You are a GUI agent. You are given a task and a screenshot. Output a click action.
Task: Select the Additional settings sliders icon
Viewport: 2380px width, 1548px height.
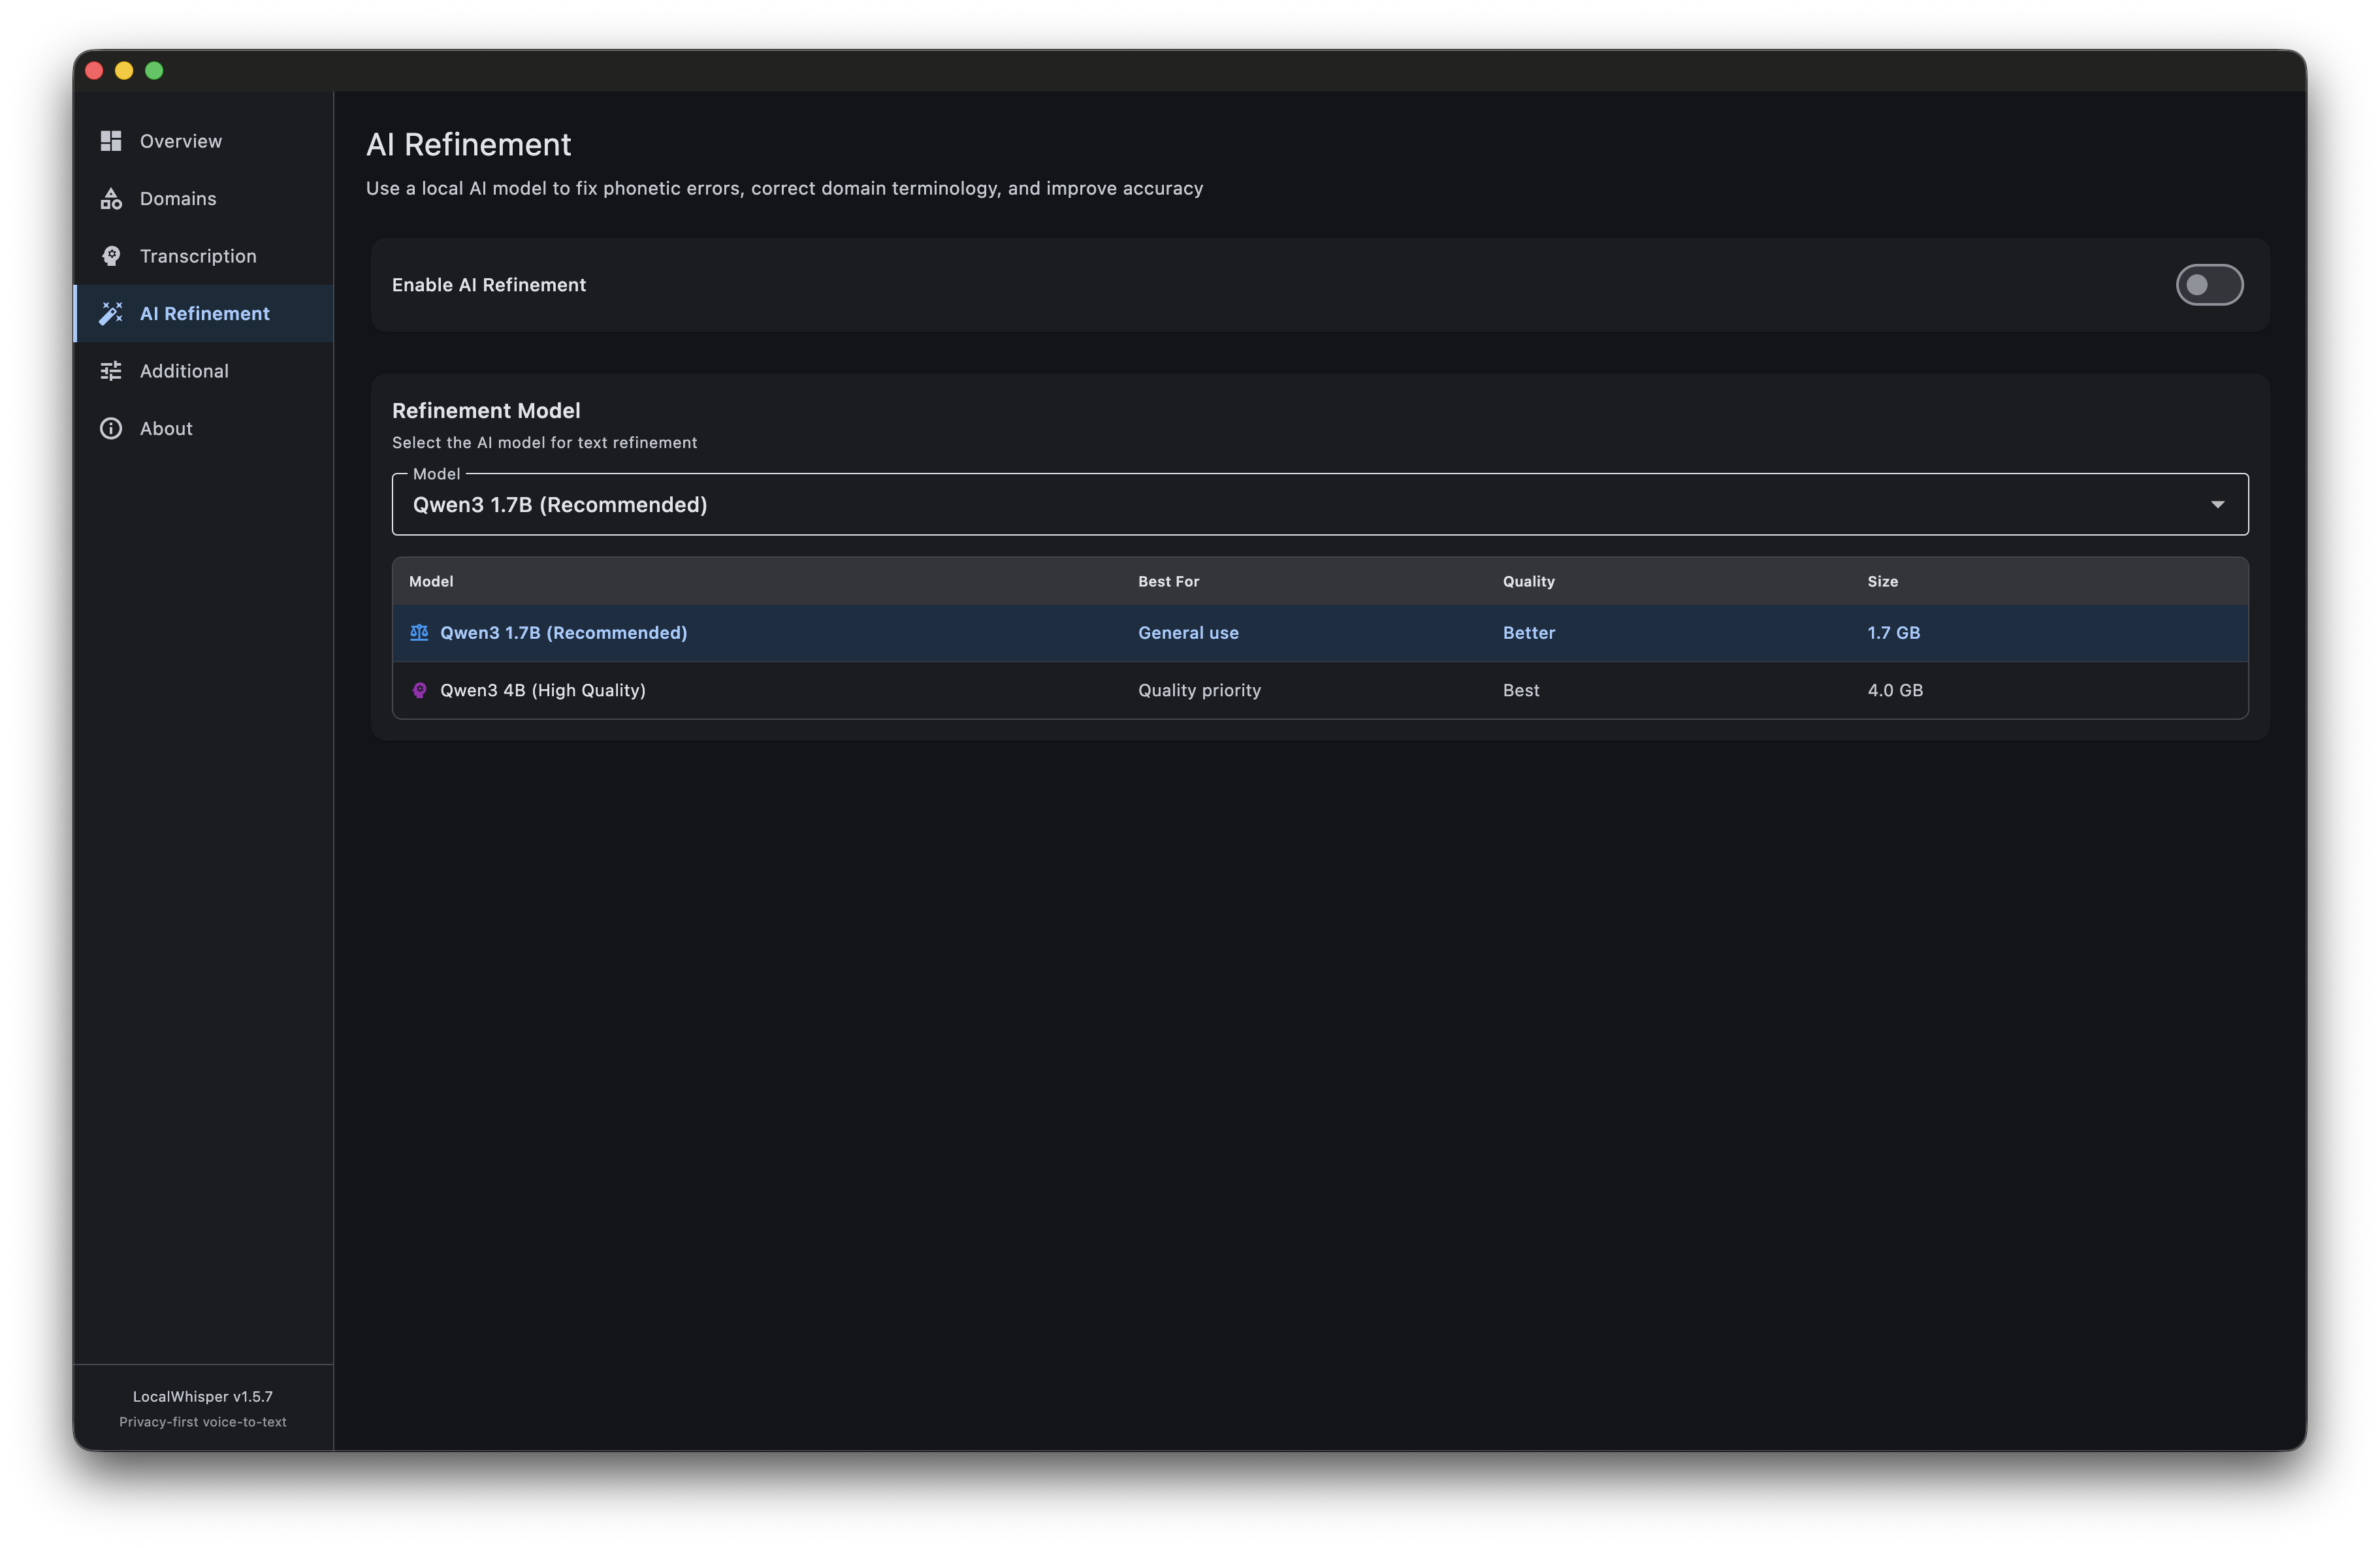111,370
